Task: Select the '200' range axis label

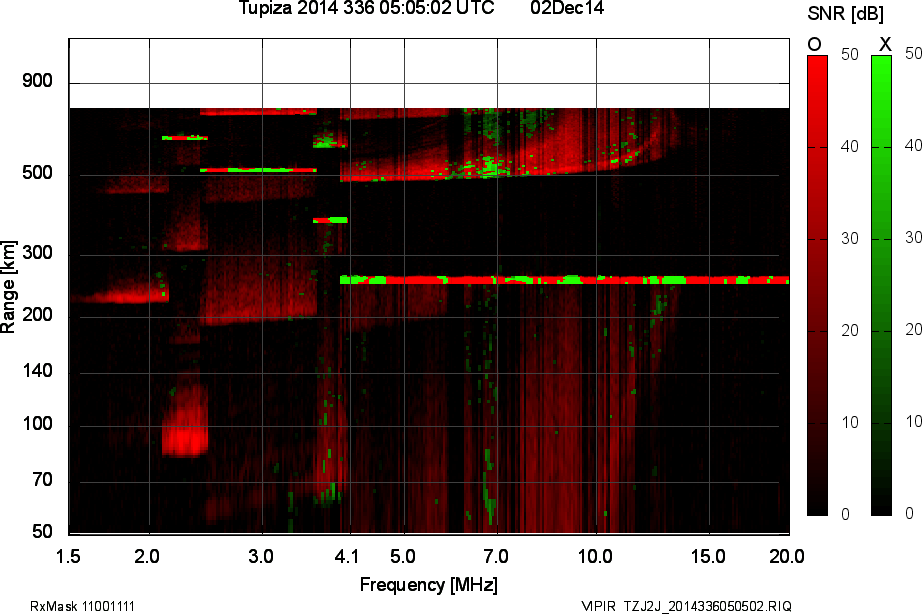Action: (38, 315)
